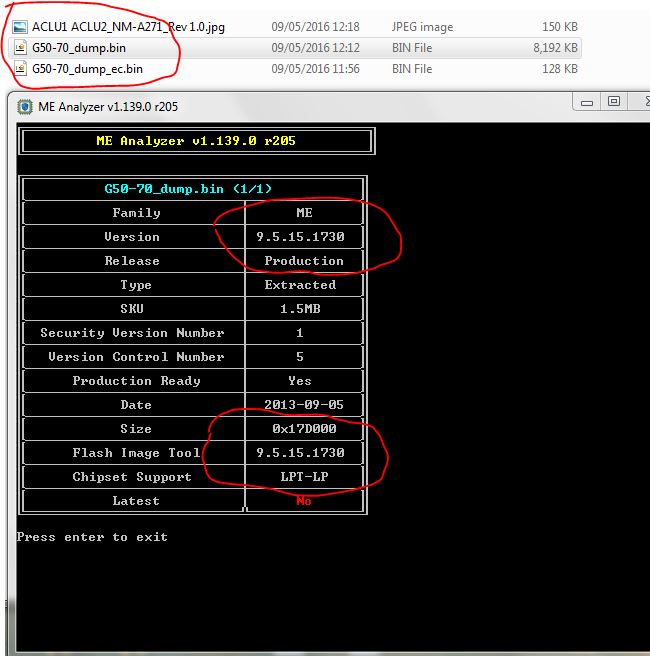Click the 128 KB size value
This screenshot has width=650, height=656.
560,69
